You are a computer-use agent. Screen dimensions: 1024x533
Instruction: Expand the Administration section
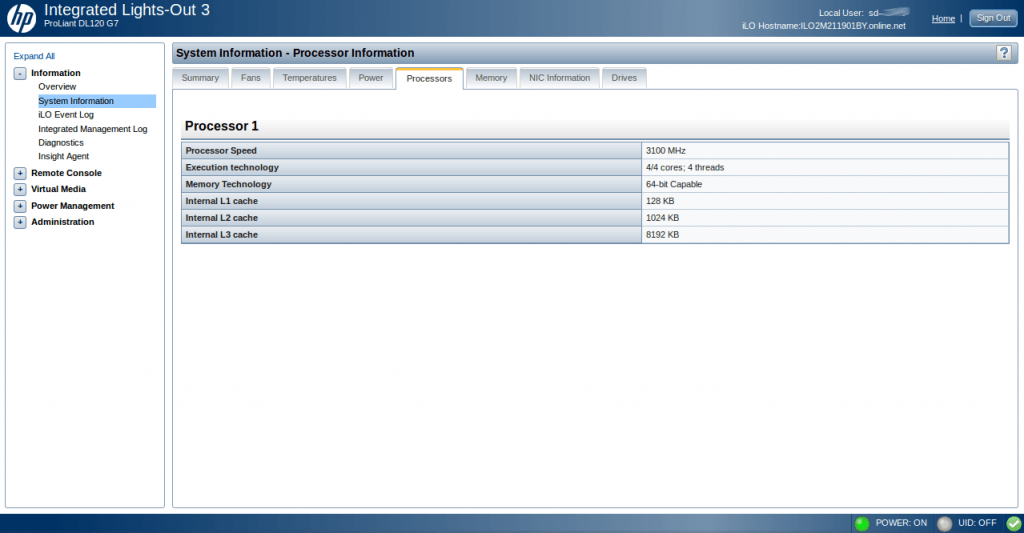point(20,222)
